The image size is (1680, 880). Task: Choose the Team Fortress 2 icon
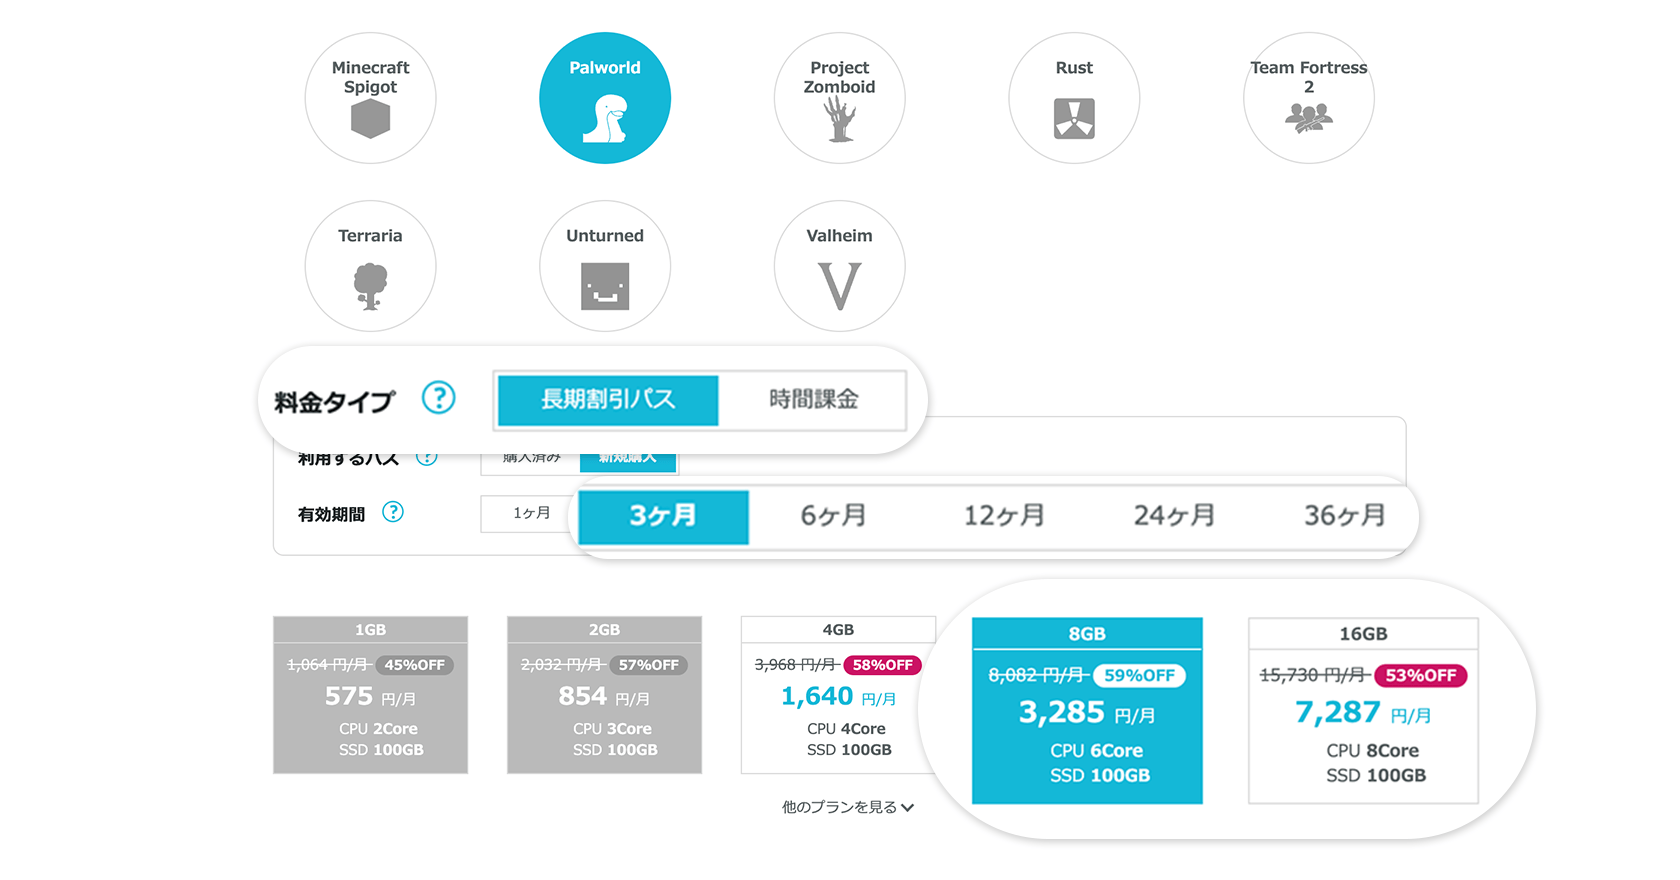(x=1308, y=99)
